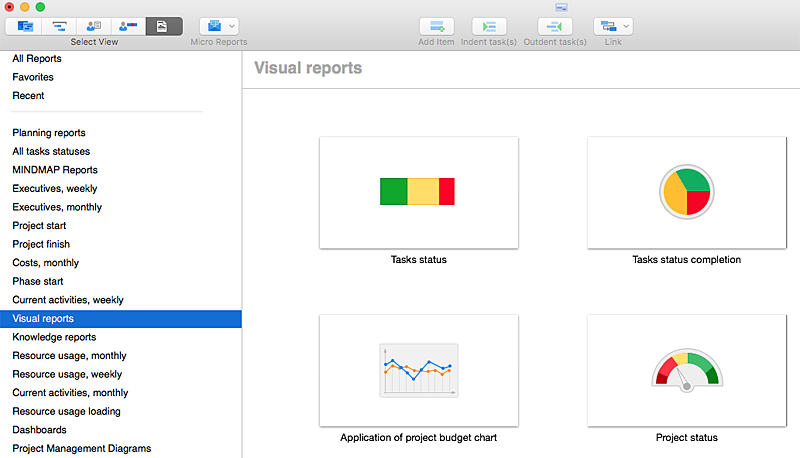
Task: Click the Indent task(s) button
Action: (x=489, y=26)
